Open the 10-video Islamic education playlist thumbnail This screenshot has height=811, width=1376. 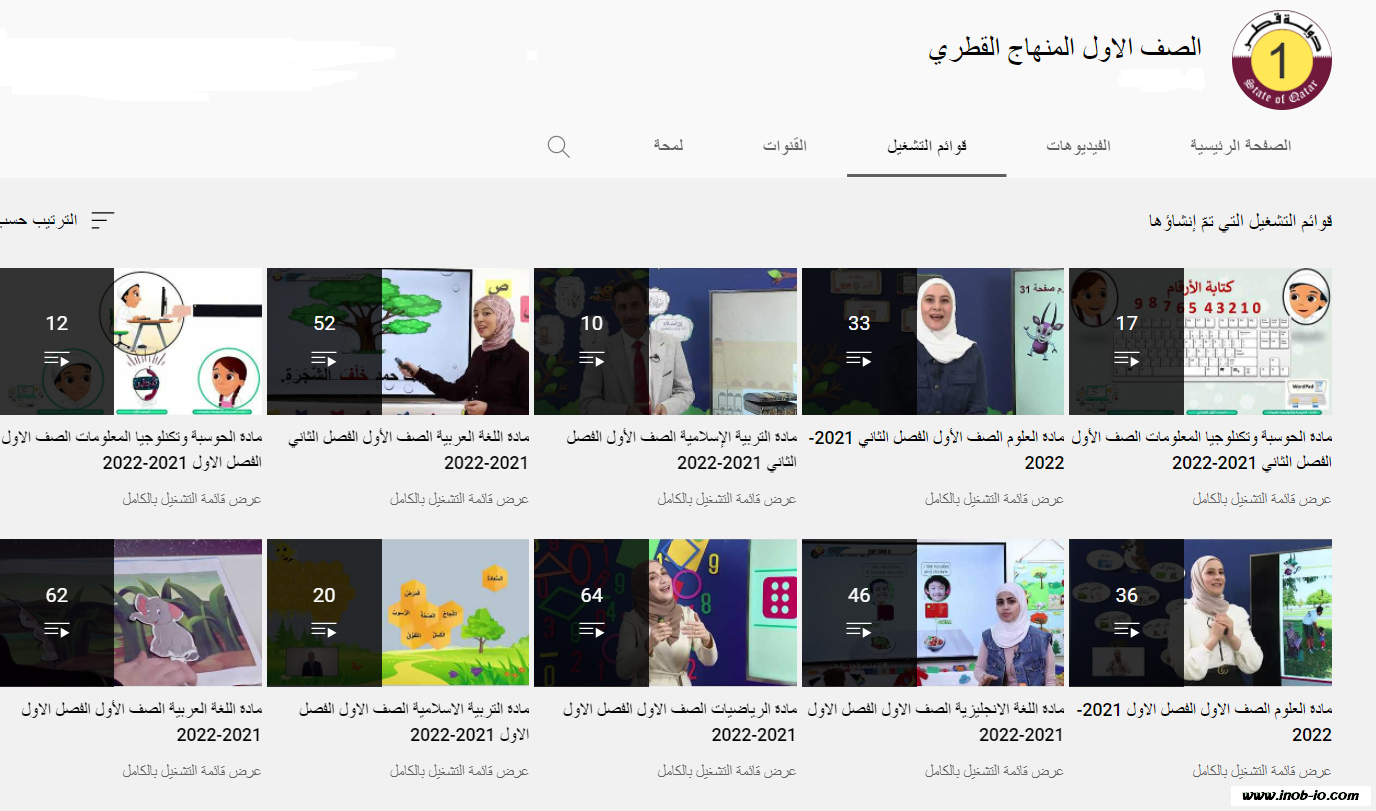coord(666,341)
